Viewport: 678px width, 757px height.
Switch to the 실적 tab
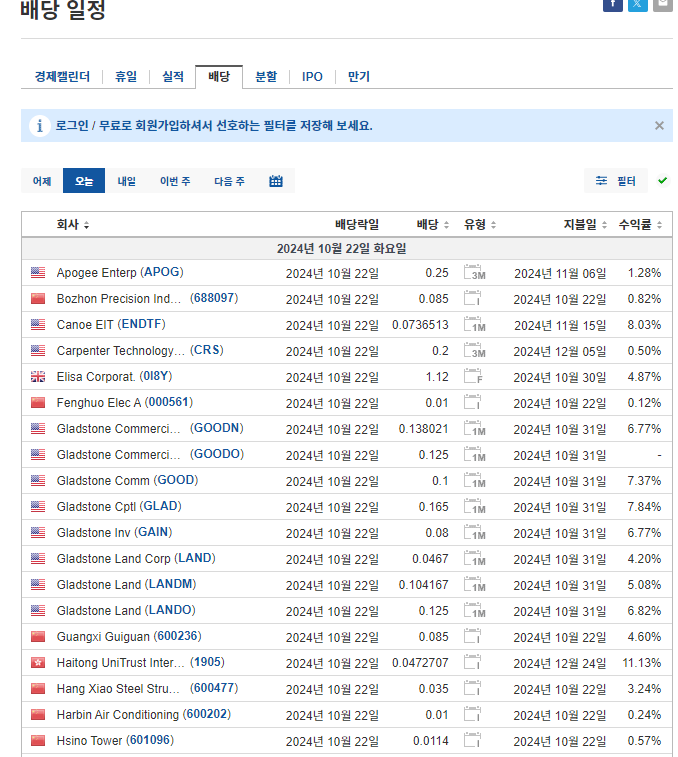click(x=173, y=77)
